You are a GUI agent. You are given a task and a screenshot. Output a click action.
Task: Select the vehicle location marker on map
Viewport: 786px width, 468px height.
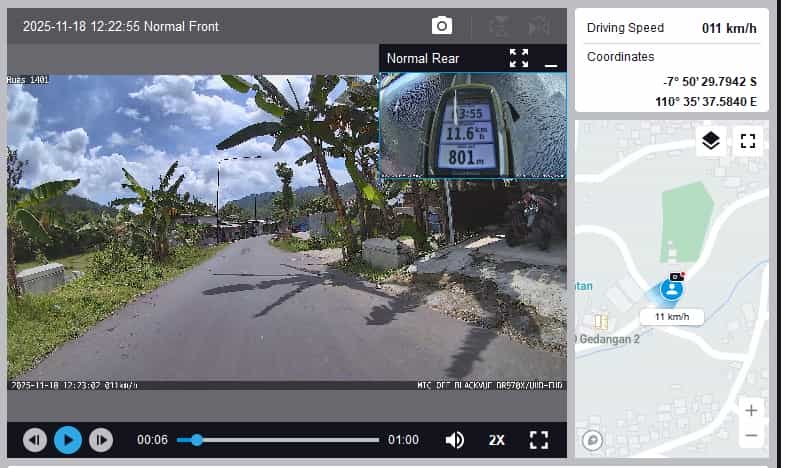673,289
